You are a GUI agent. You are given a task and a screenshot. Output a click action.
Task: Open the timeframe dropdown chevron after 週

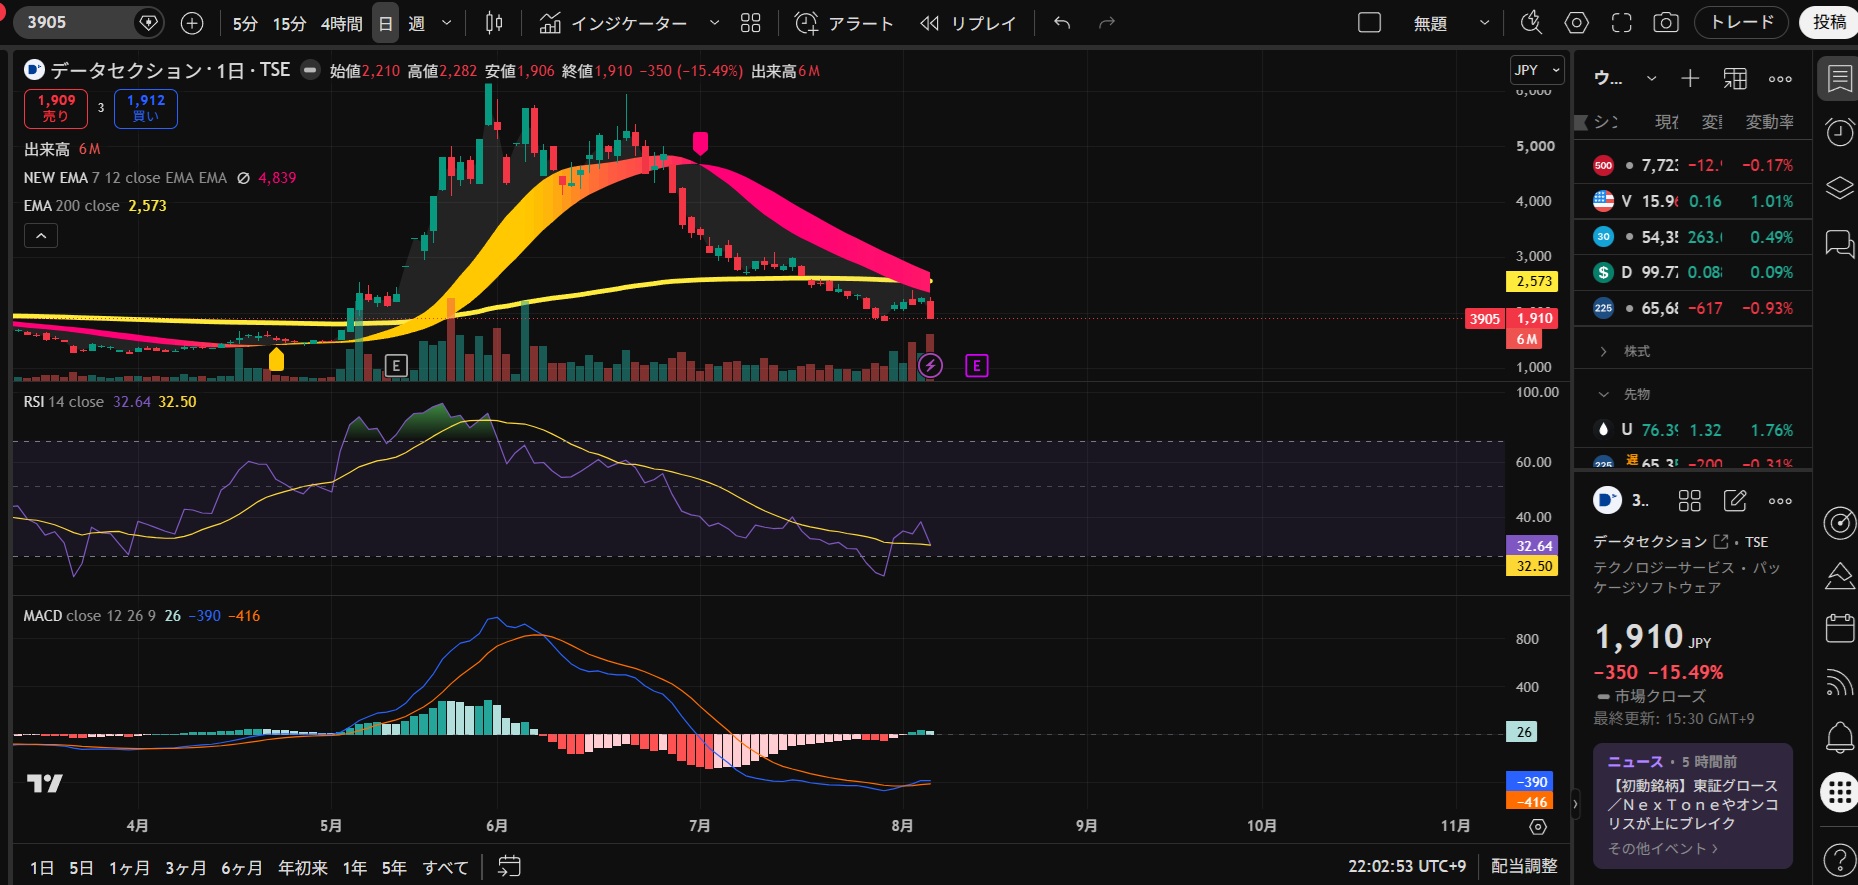(446, 23)
